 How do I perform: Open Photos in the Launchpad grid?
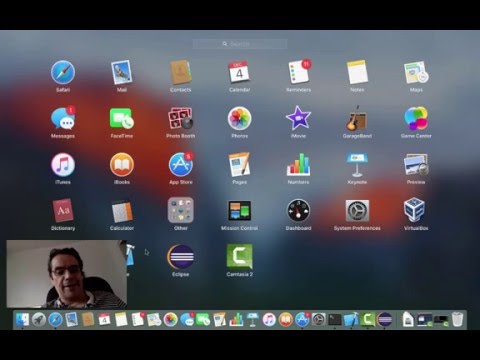(239, 118)
